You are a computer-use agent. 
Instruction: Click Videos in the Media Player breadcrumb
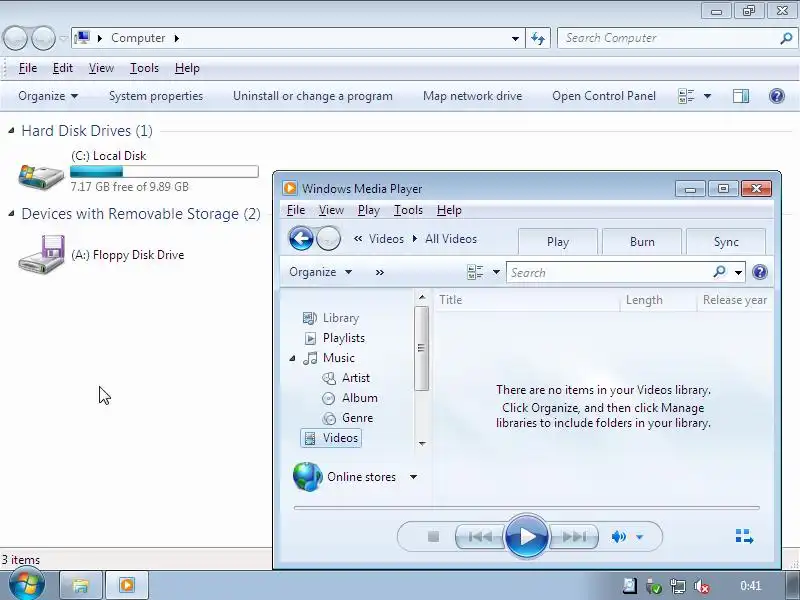click(x=386, y=239)
